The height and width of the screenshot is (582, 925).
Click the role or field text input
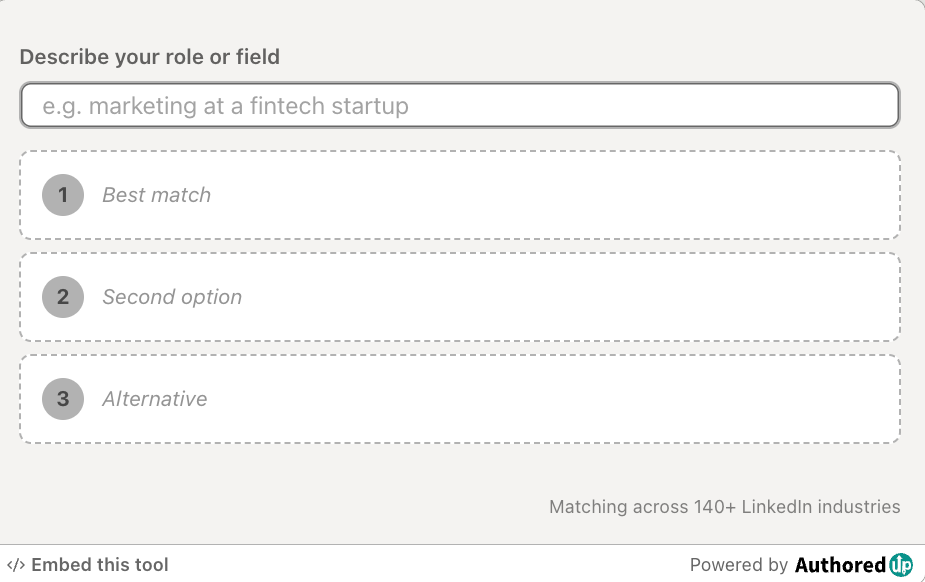[x=460, y=105]
